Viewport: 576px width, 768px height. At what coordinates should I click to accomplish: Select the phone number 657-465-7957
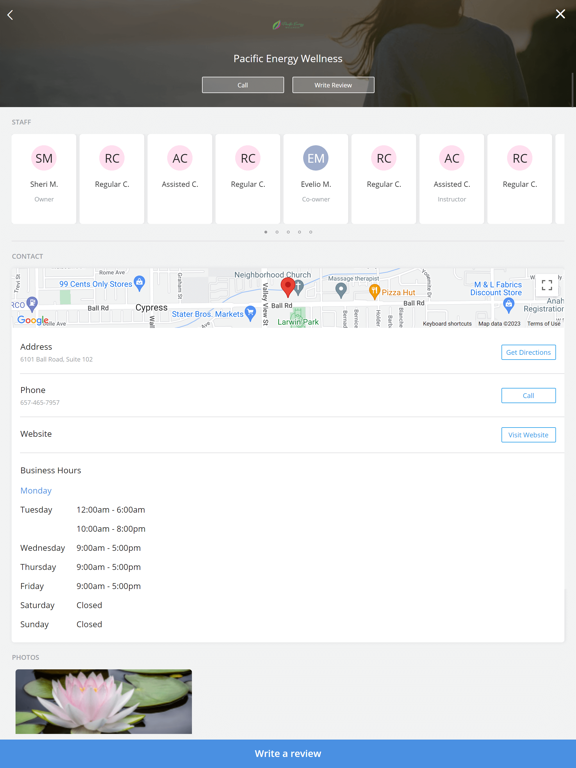[x=40, y=403]
